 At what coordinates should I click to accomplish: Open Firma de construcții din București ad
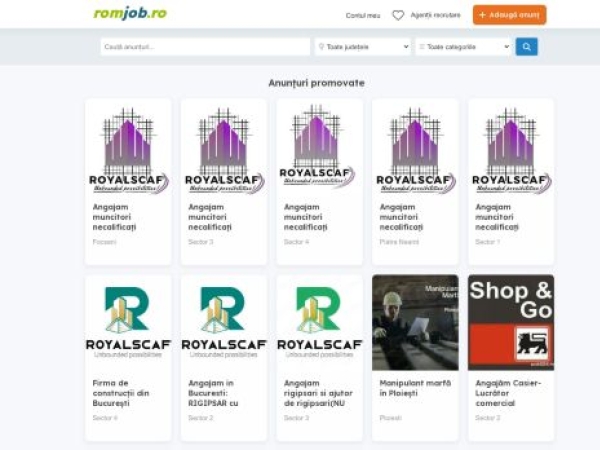coord(121,393)
